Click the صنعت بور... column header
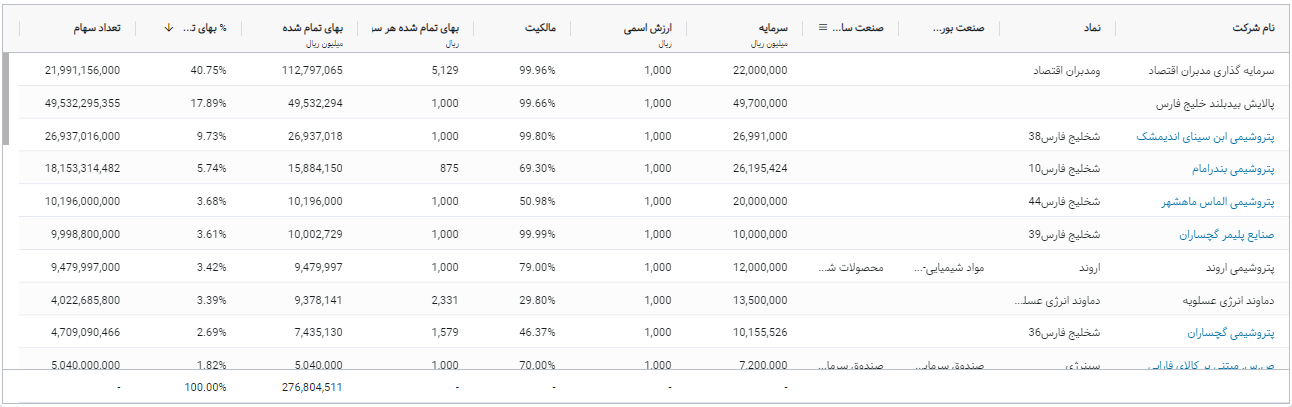Image resolution: width=1292 pixels, height=407 pixels. pyautogui.click(x=958, y=28)
